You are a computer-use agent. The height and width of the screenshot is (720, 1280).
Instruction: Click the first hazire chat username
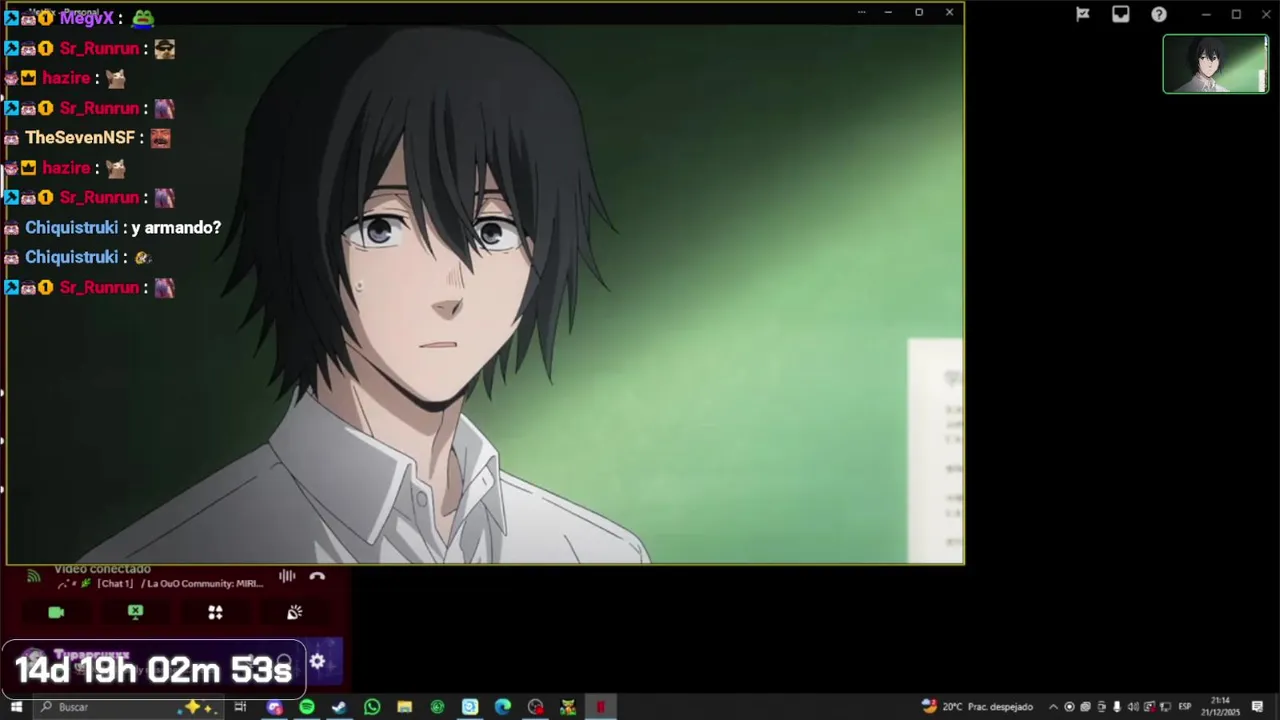[x=66, y=78]
